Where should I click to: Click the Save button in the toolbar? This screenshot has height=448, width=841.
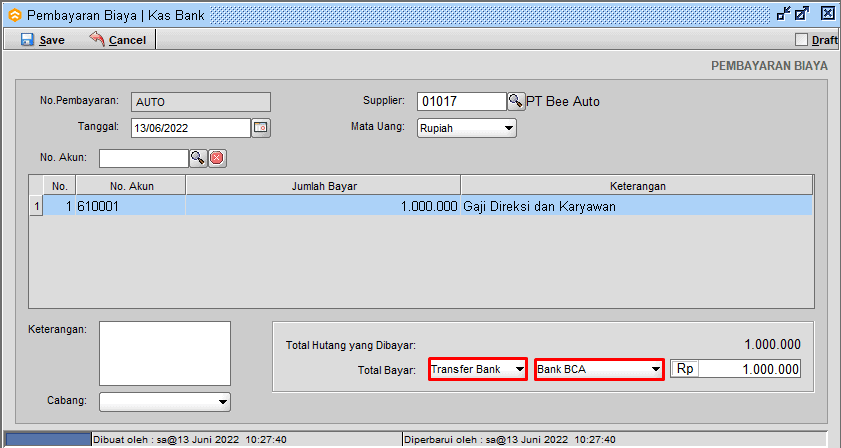click(42, 40)
